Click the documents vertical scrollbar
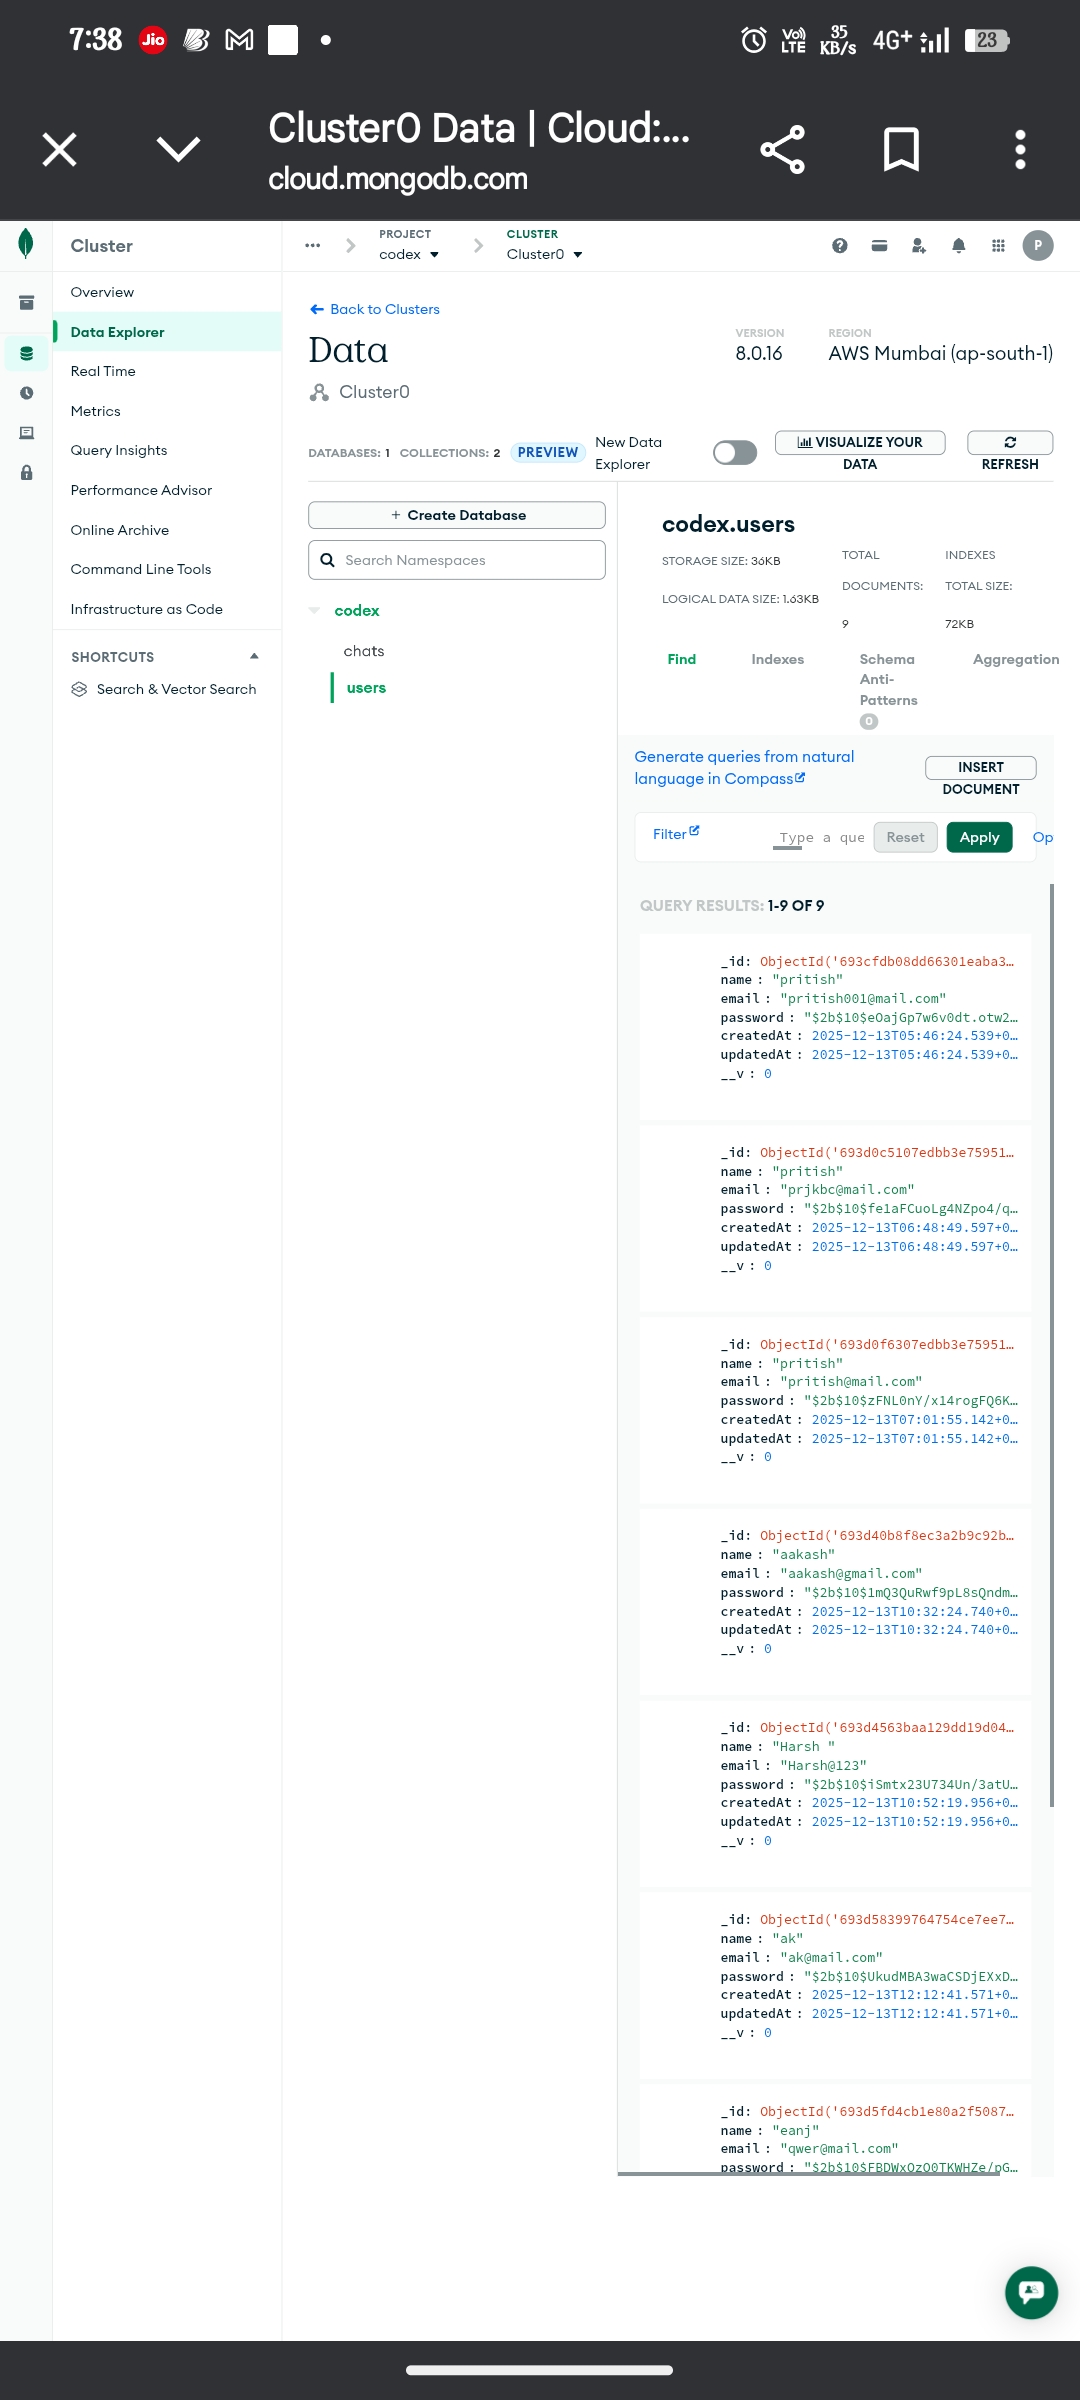Viewport: 1080px width, 2400px height. tap(1052, 1345)
